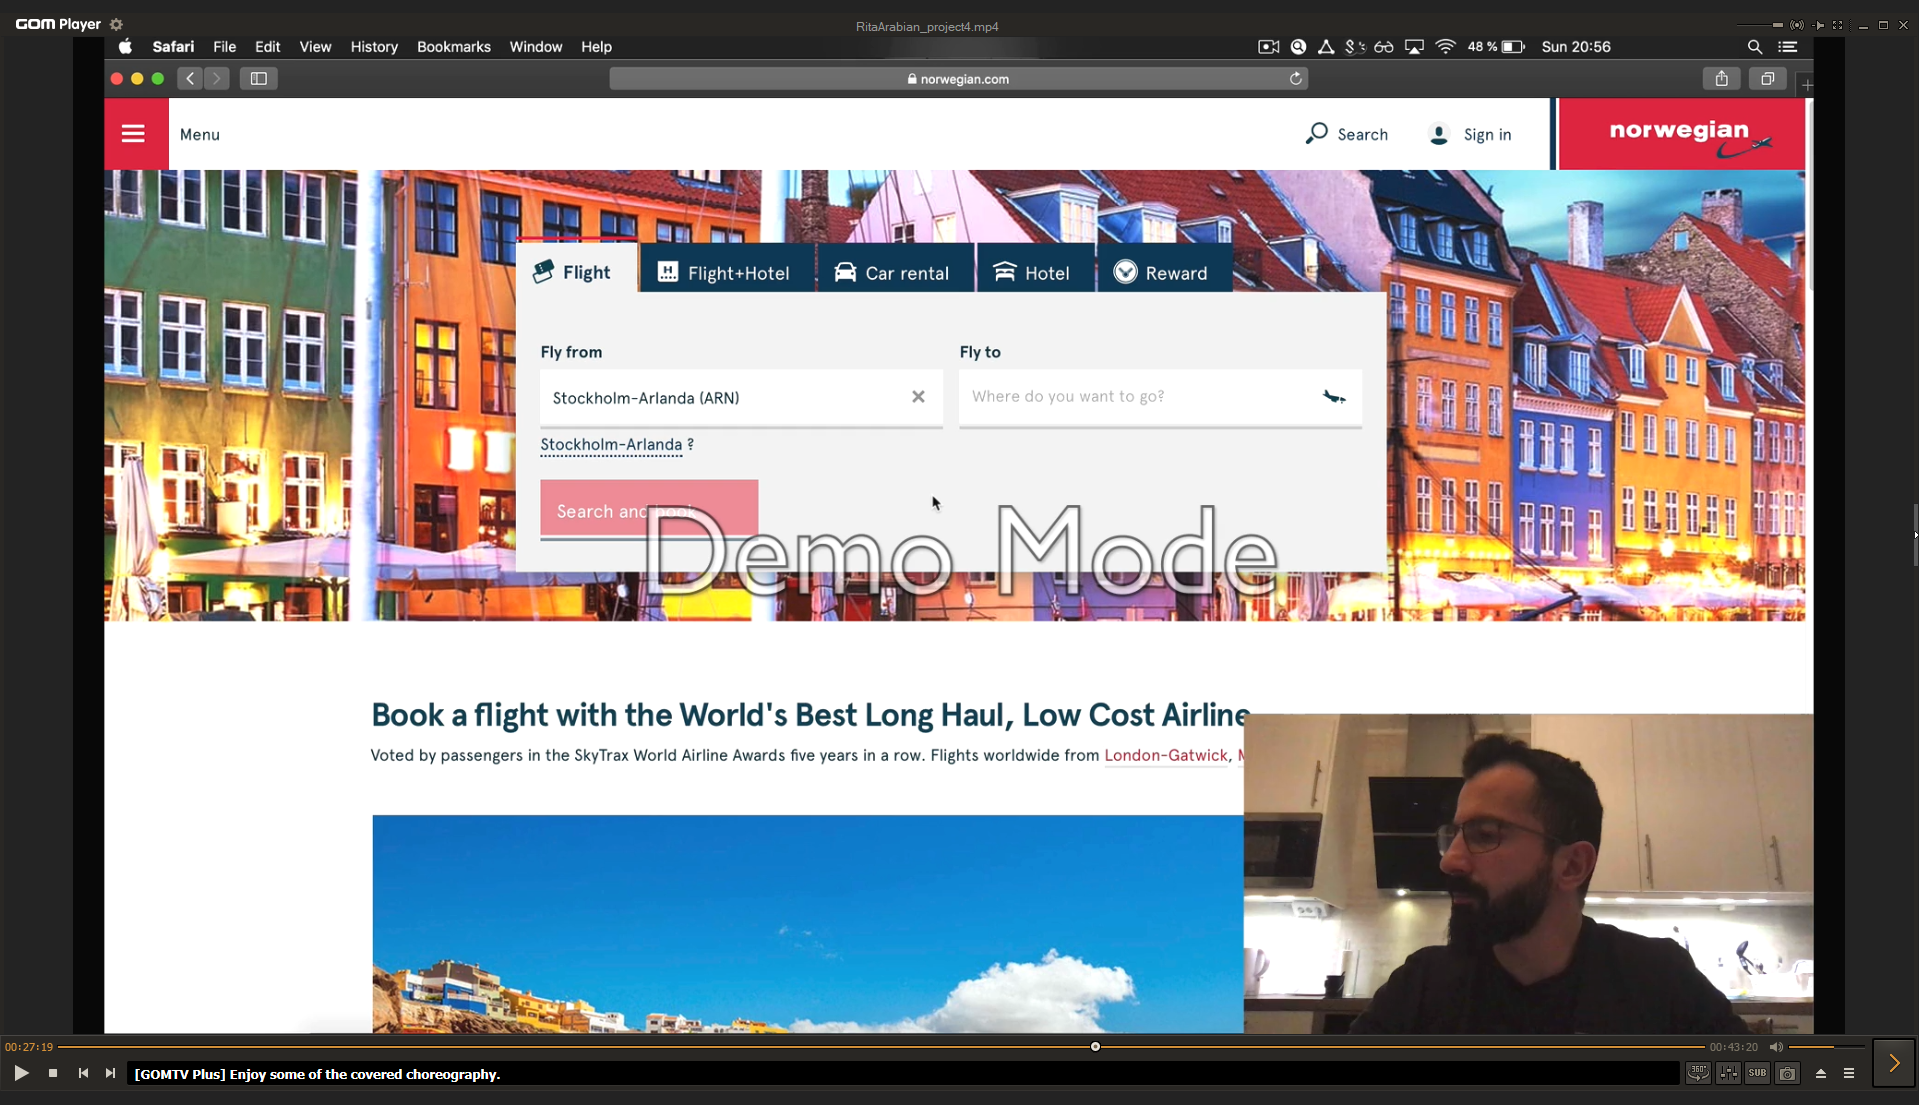Viewport: 1921px width, 1105px height.
Task: Select the Car rental tab
Action: [892, 272]
